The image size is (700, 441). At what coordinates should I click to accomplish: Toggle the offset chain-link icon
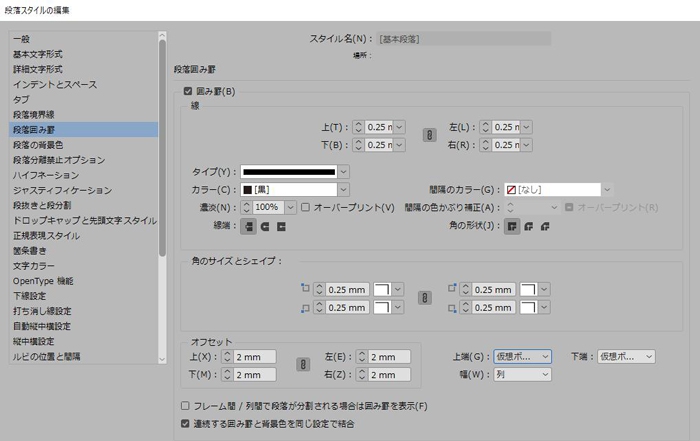click(x=299, y=366)
